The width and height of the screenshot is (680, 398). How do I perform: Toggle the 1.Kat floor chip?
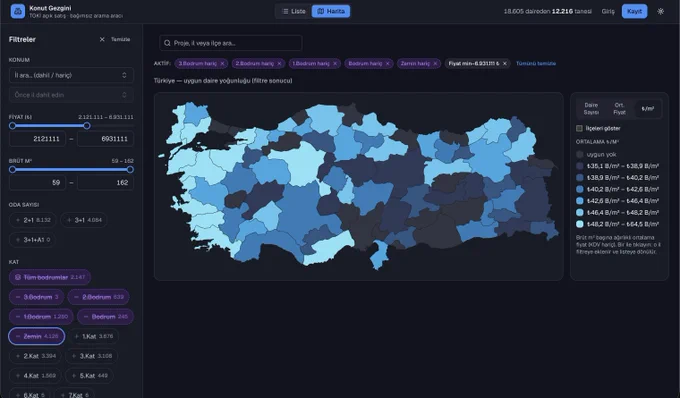(x=94, y=336)
